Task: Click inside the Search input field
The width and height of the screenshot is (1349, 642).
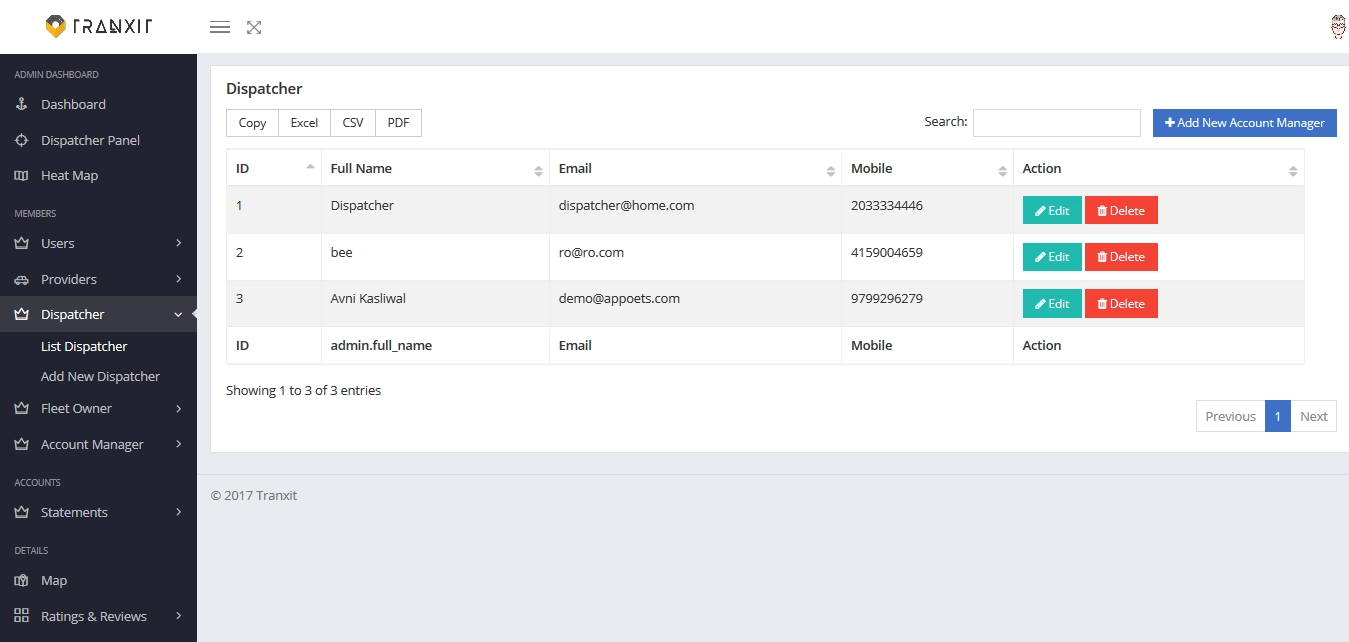Action: coord(1056,122)
